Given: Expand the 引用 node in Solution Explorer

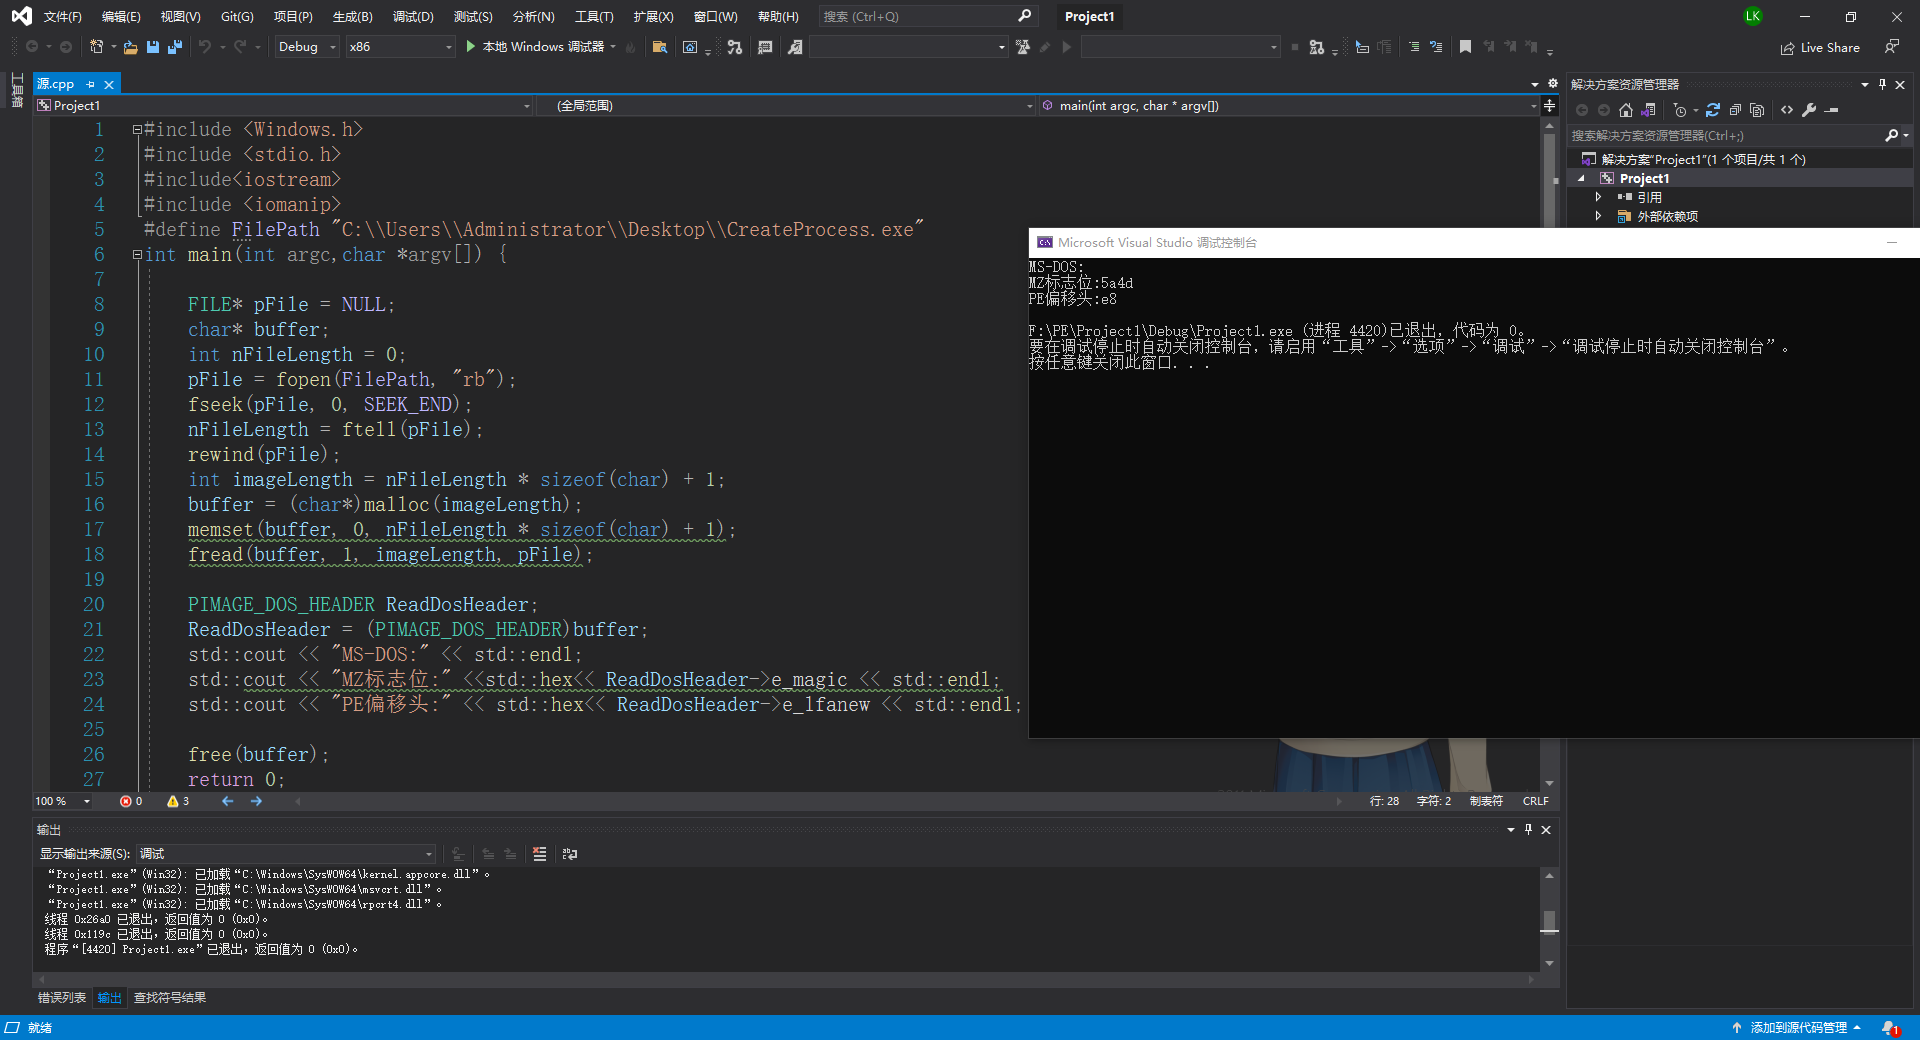Looking at the screenshot, I should pos(1598,197).
